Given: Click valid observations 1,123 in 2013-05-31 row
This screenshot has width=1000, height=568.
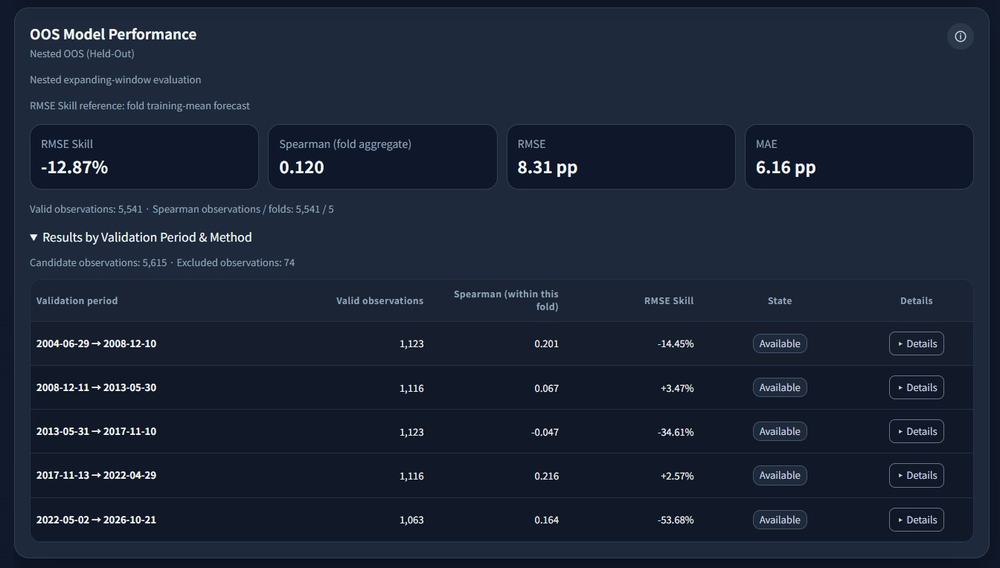Looking at the screenshot, I should click(411, 432).
